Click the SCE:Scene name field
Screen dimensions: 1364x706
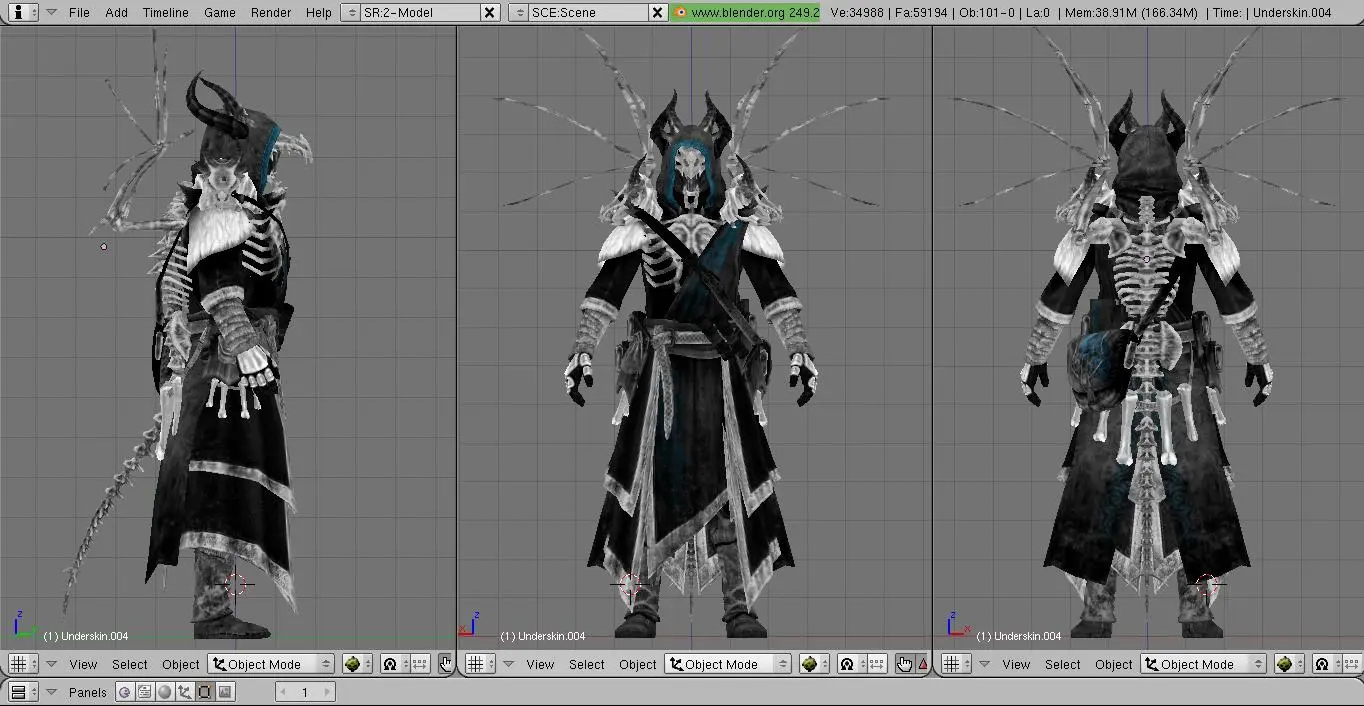pyautogui.click(x=587, y=12)
